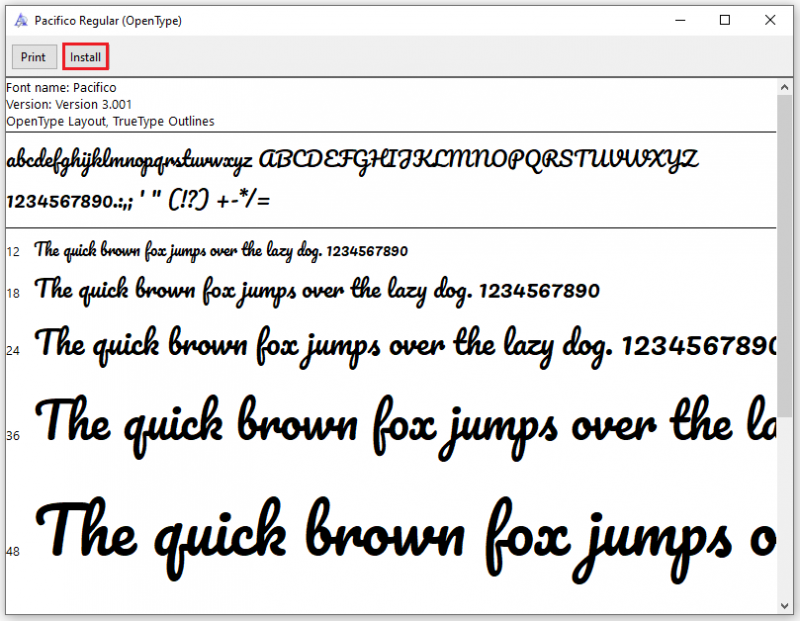Click the 'OpenType Layout, TrueType Outlines' line
Viewport: 800px width, 621px height.
pos(110,121)
